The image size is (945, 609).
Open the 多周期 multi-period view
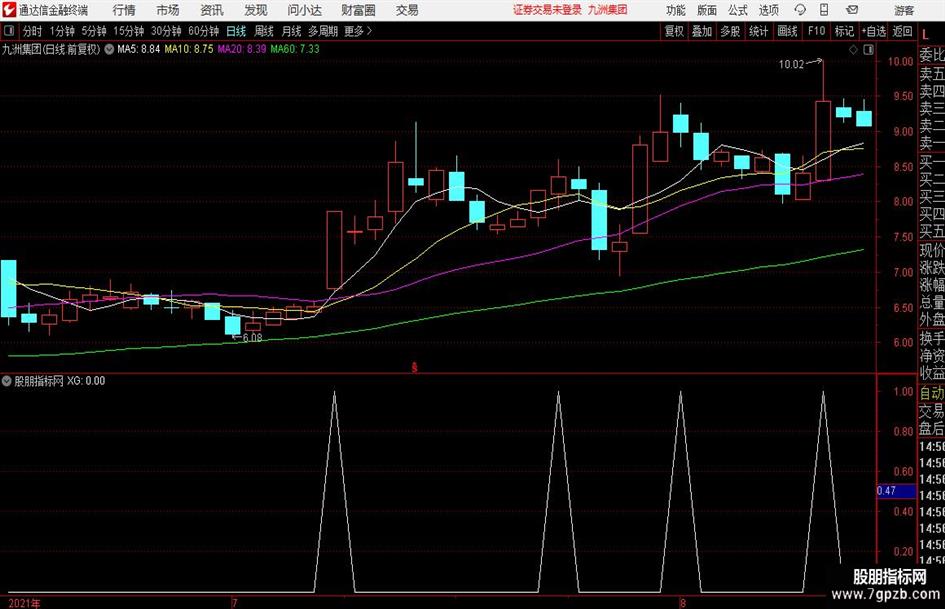(323, 31)
